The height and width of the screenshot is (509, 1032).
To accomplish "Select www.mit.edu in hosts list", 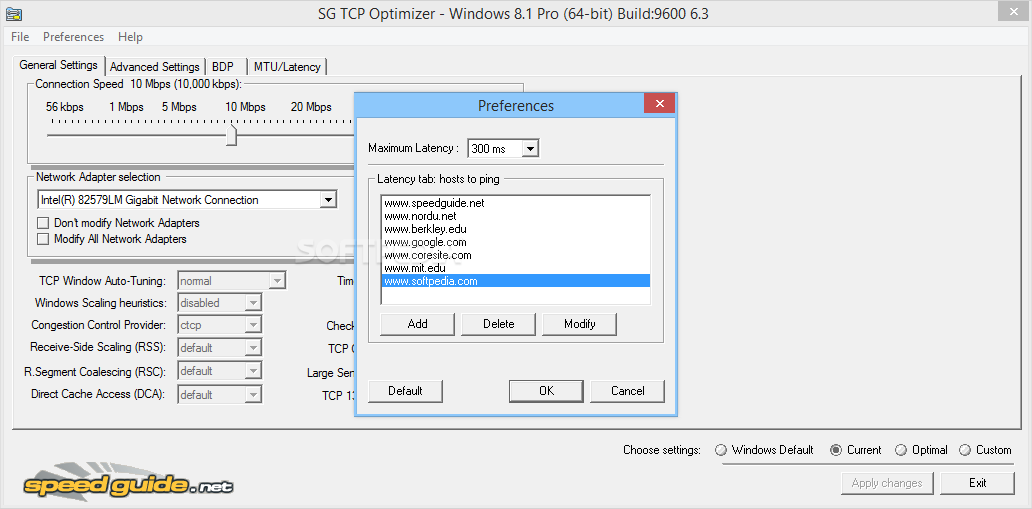I will click(515, 268).
